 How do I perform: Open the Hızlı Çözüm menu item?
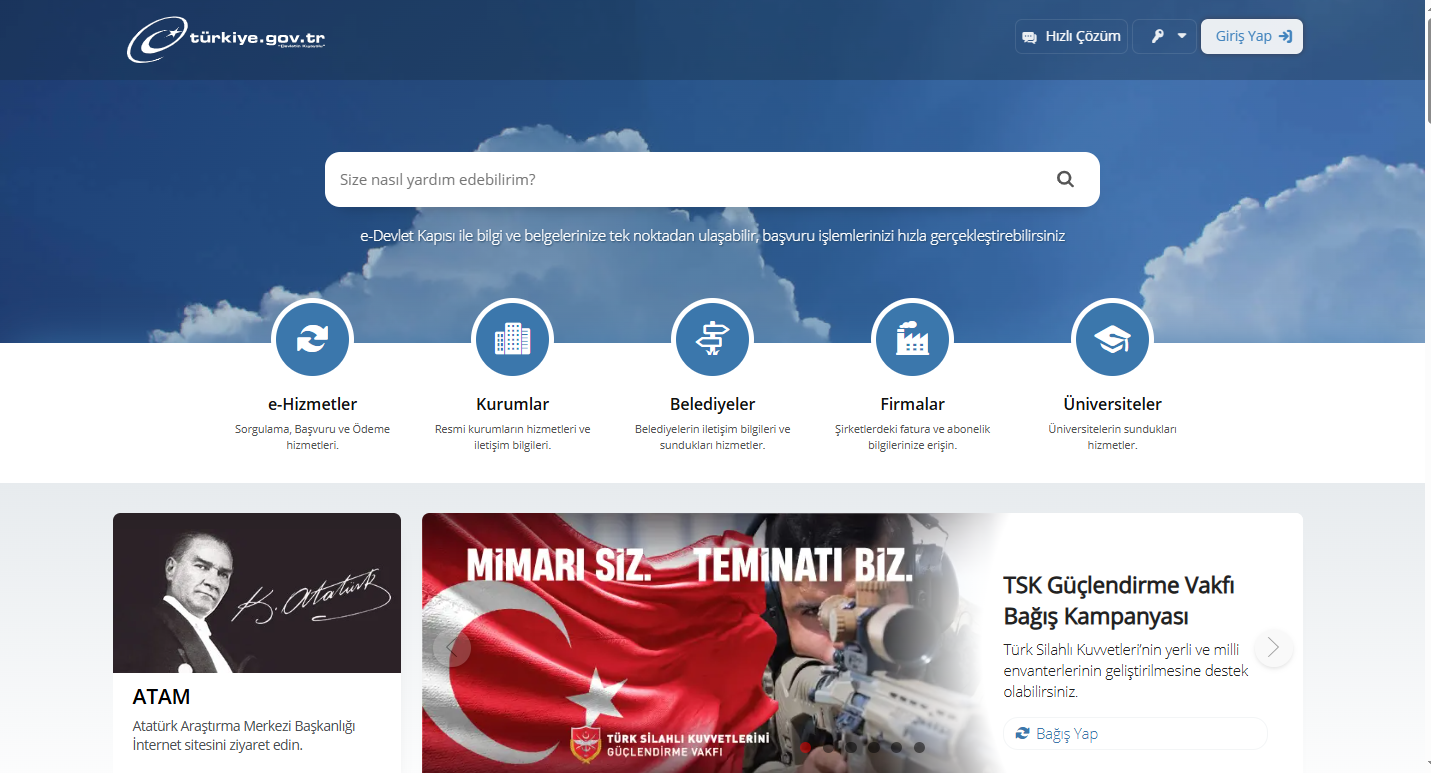1071,36
